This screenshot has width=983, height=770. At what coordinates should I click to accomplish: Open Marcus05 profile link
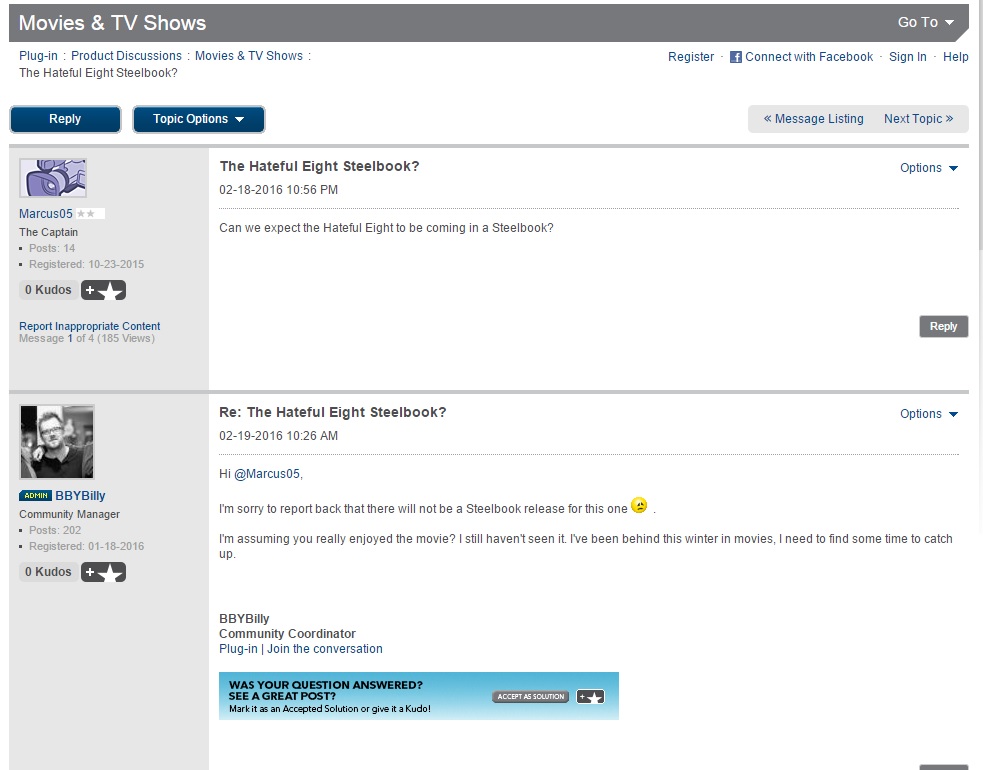click(46, 214)
